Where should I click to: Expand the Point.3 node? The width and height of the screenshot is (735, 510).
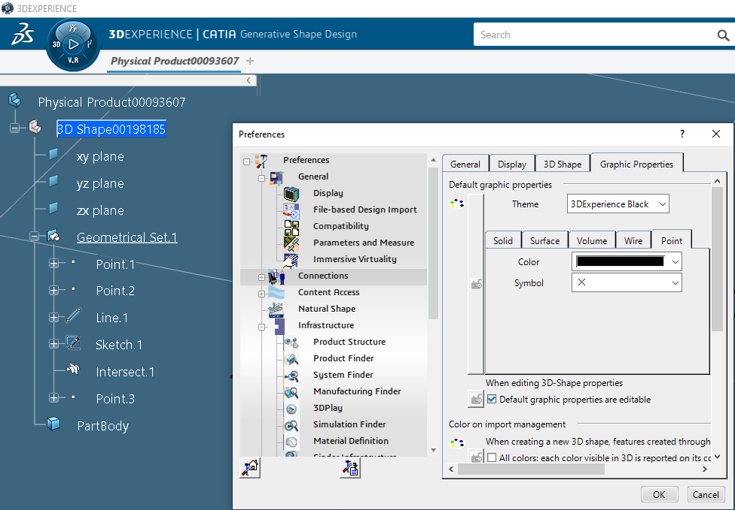tap(54, 398)
